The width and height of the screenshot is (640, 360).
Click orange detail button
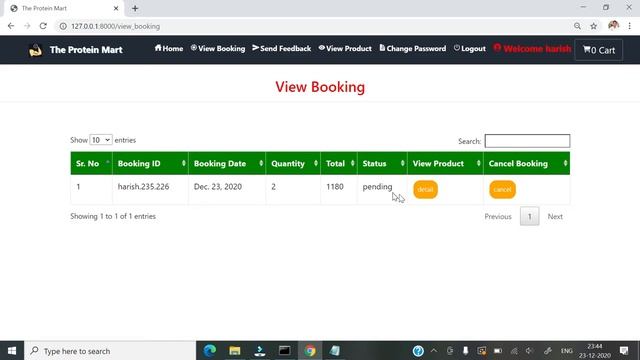[x=425, y=189]
